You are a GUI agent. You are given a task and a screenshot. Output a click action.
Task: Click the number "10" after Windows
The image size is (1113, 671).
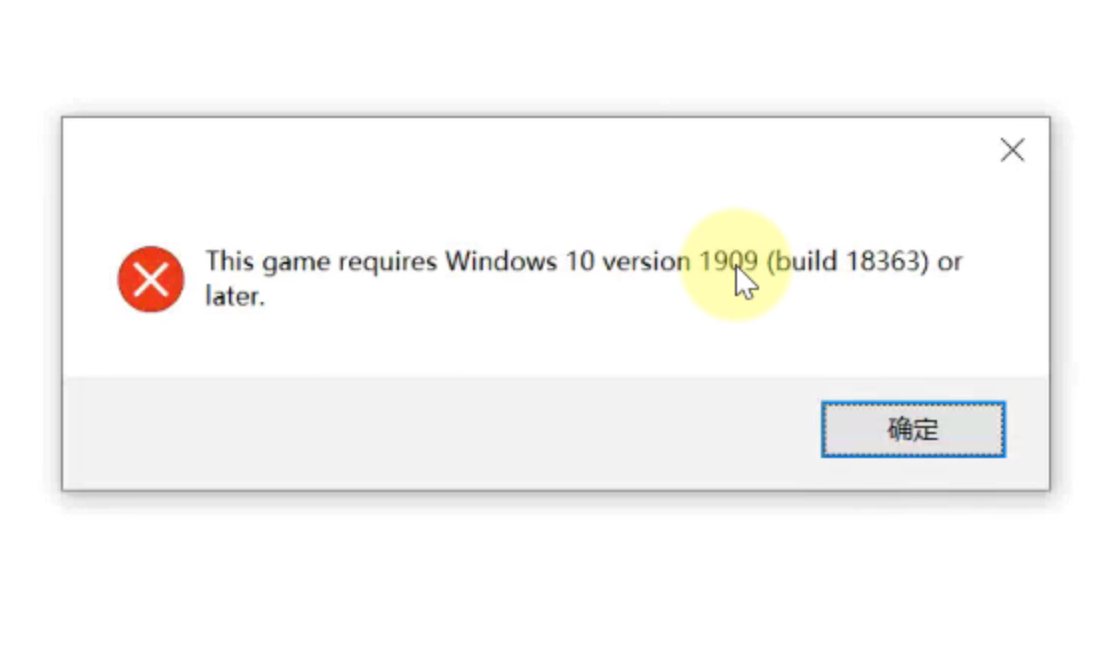[x=579, y=261]
